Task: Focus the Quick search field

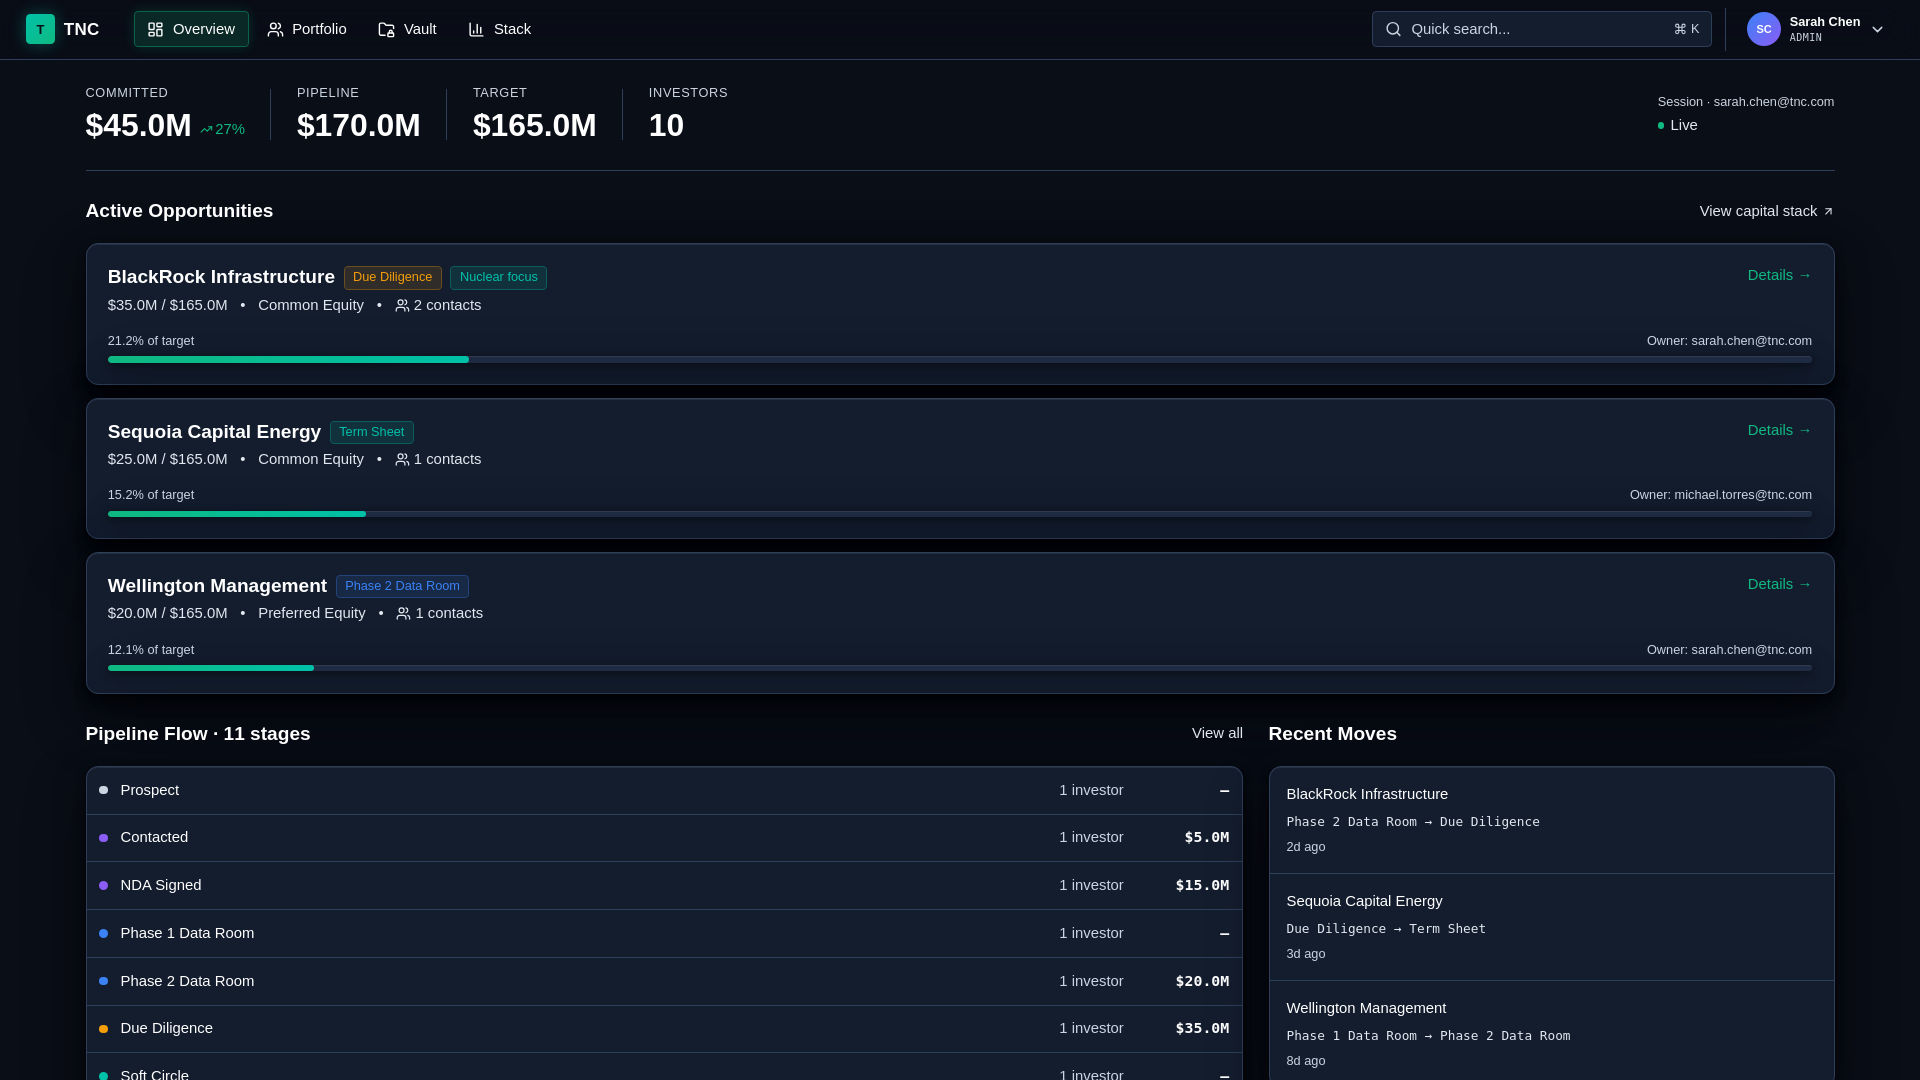Action: (1541, 29)
